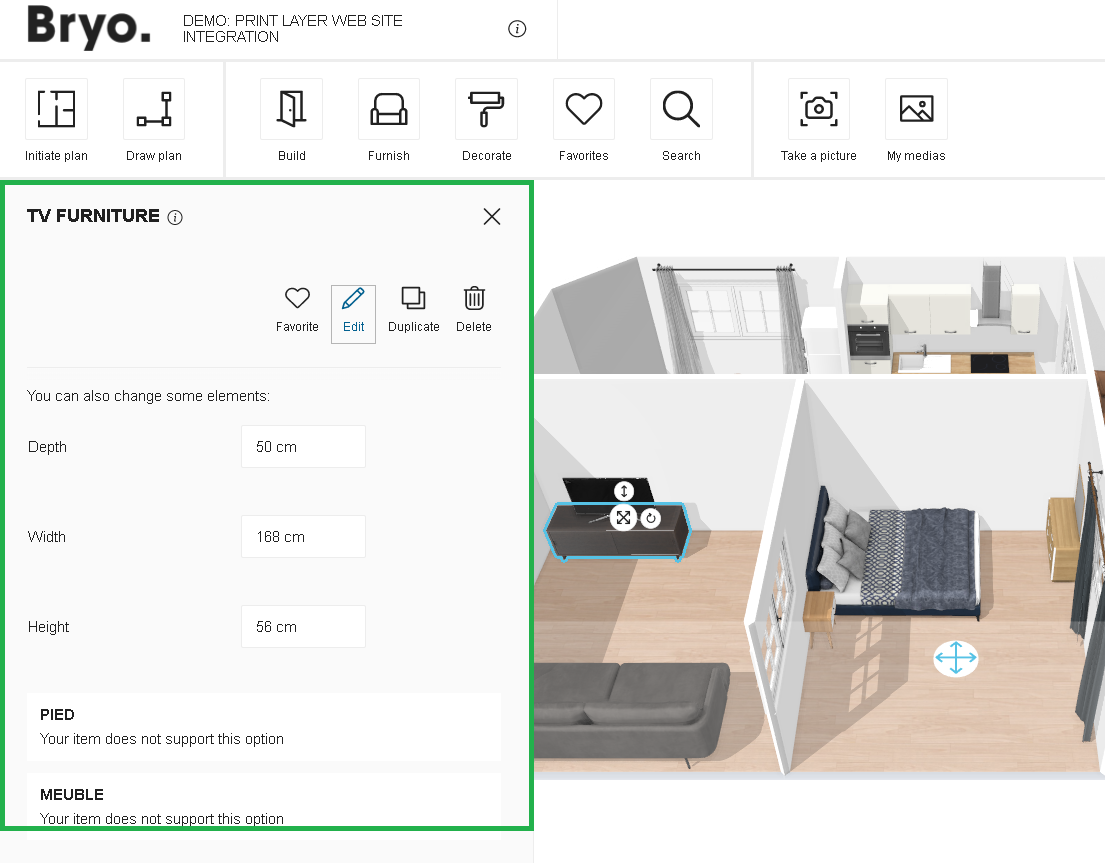Image resolution: width=1105 pixels, height=863 pixels.
Task: Click info icon beside TV FURNITURE title
Action: coord(175,218)
